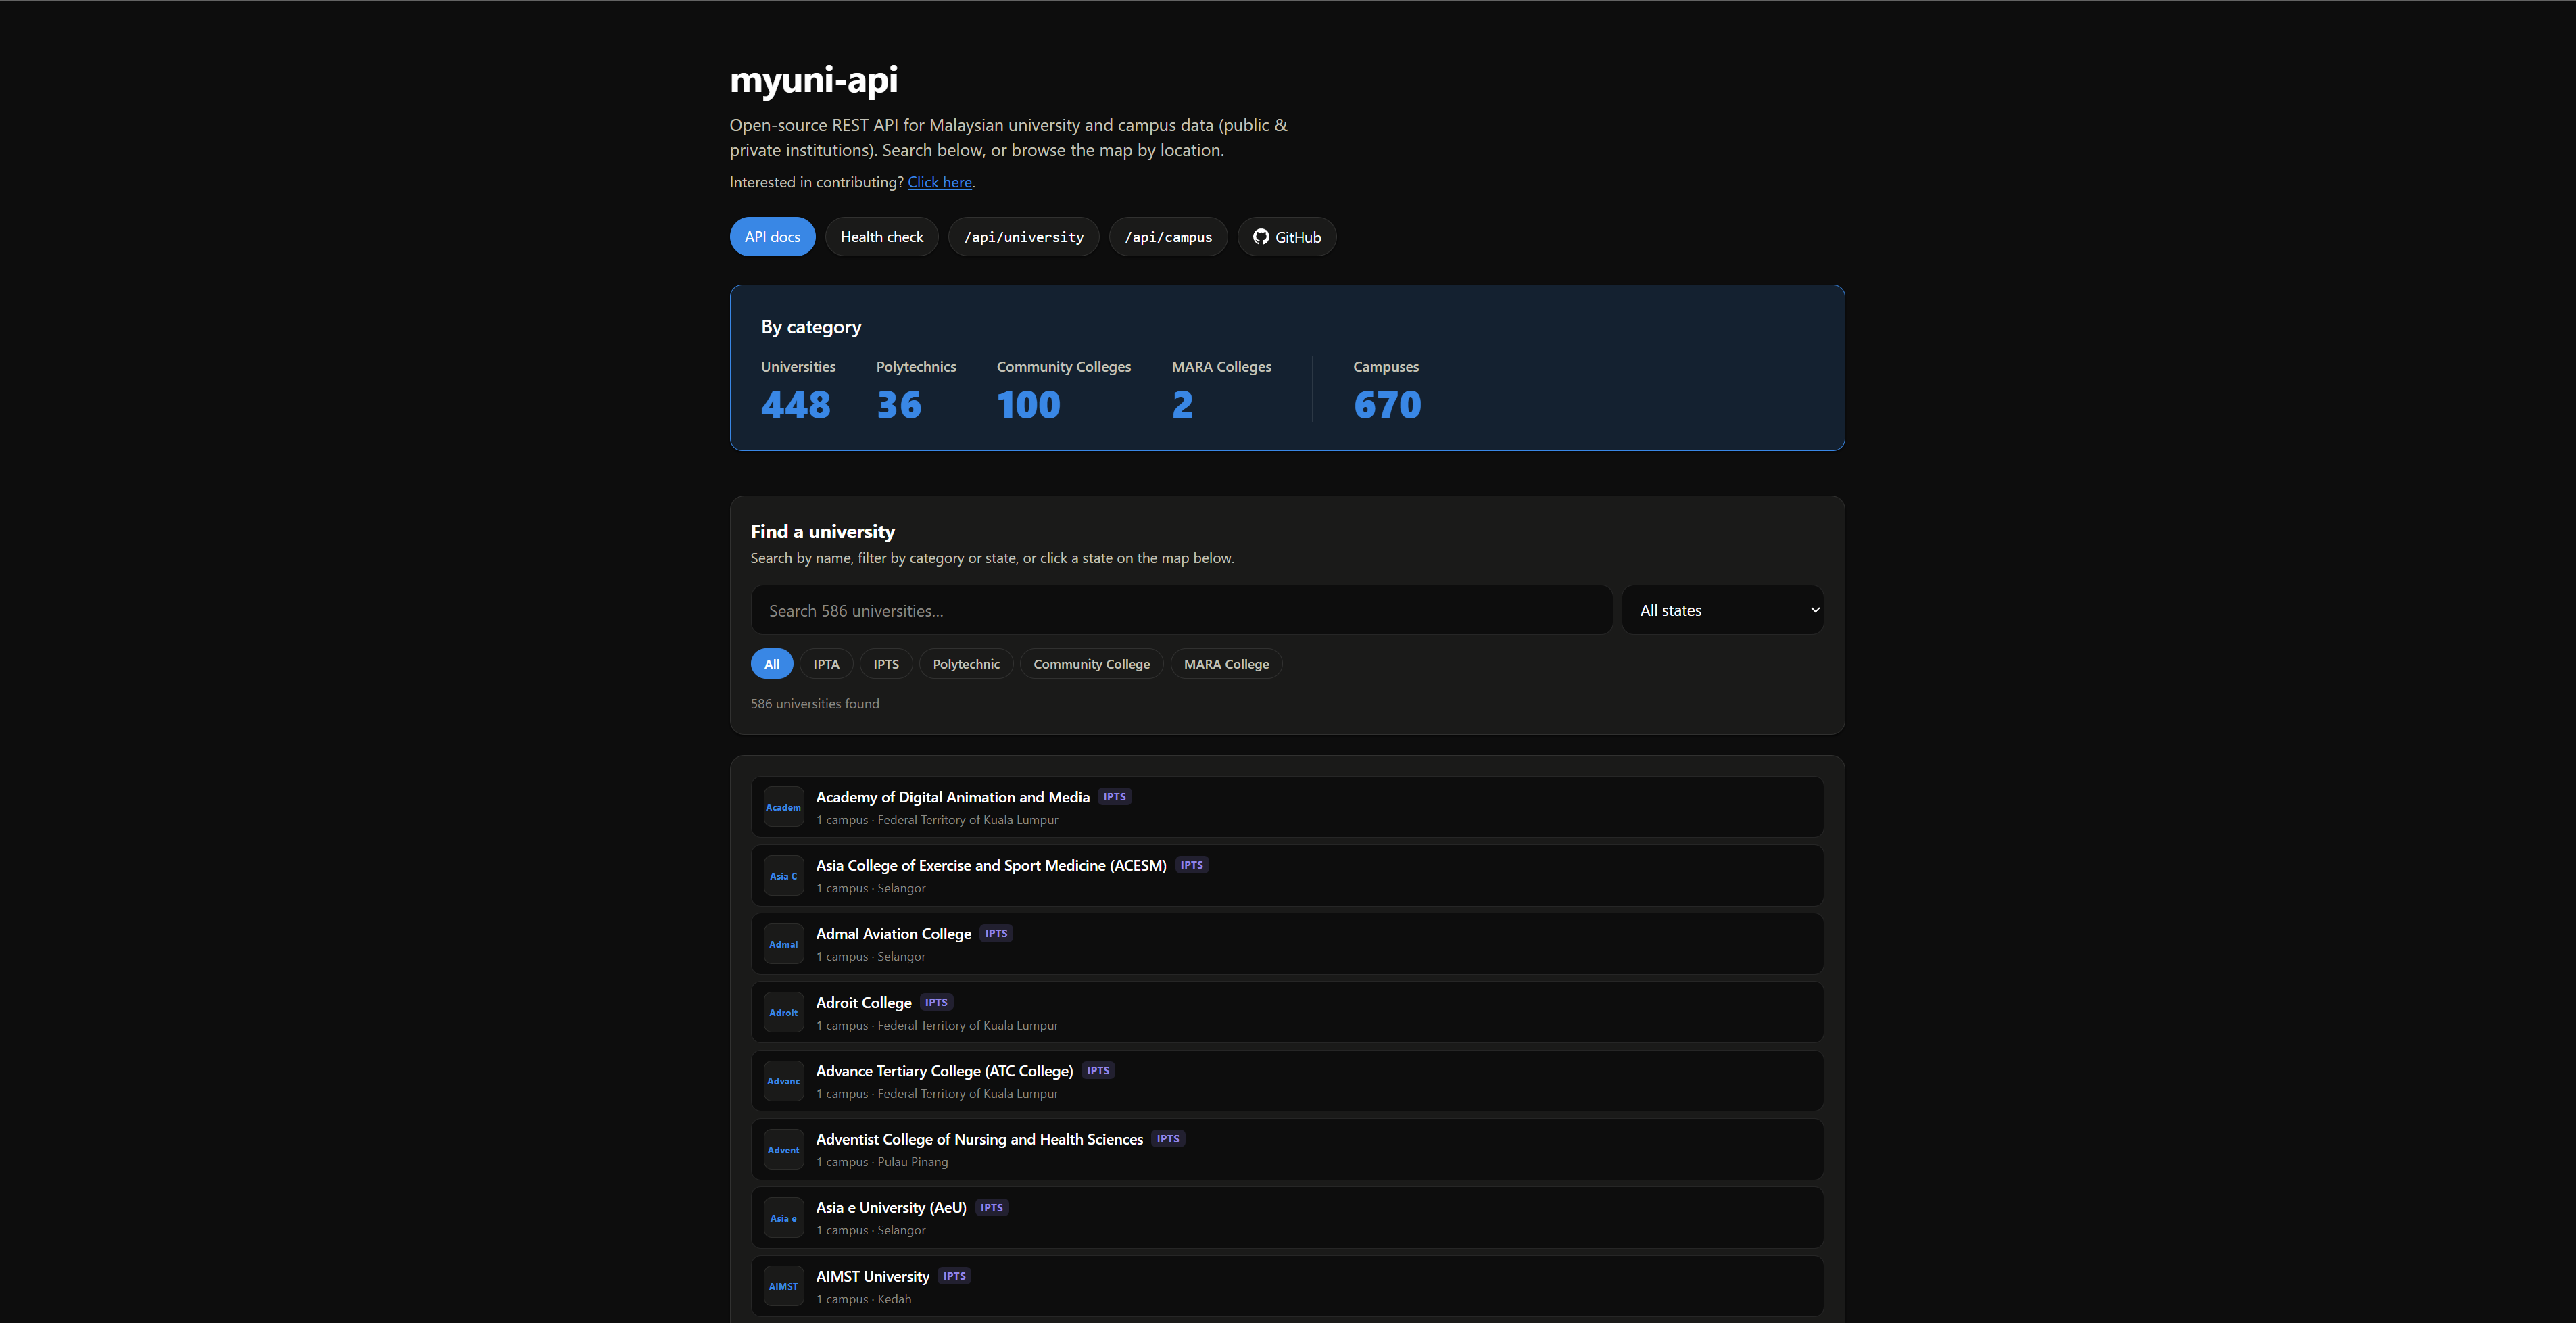Click the Adroit College logo thumbnail
This screenshot has height=1323, width=2576.
click(x=783, y=1013)
